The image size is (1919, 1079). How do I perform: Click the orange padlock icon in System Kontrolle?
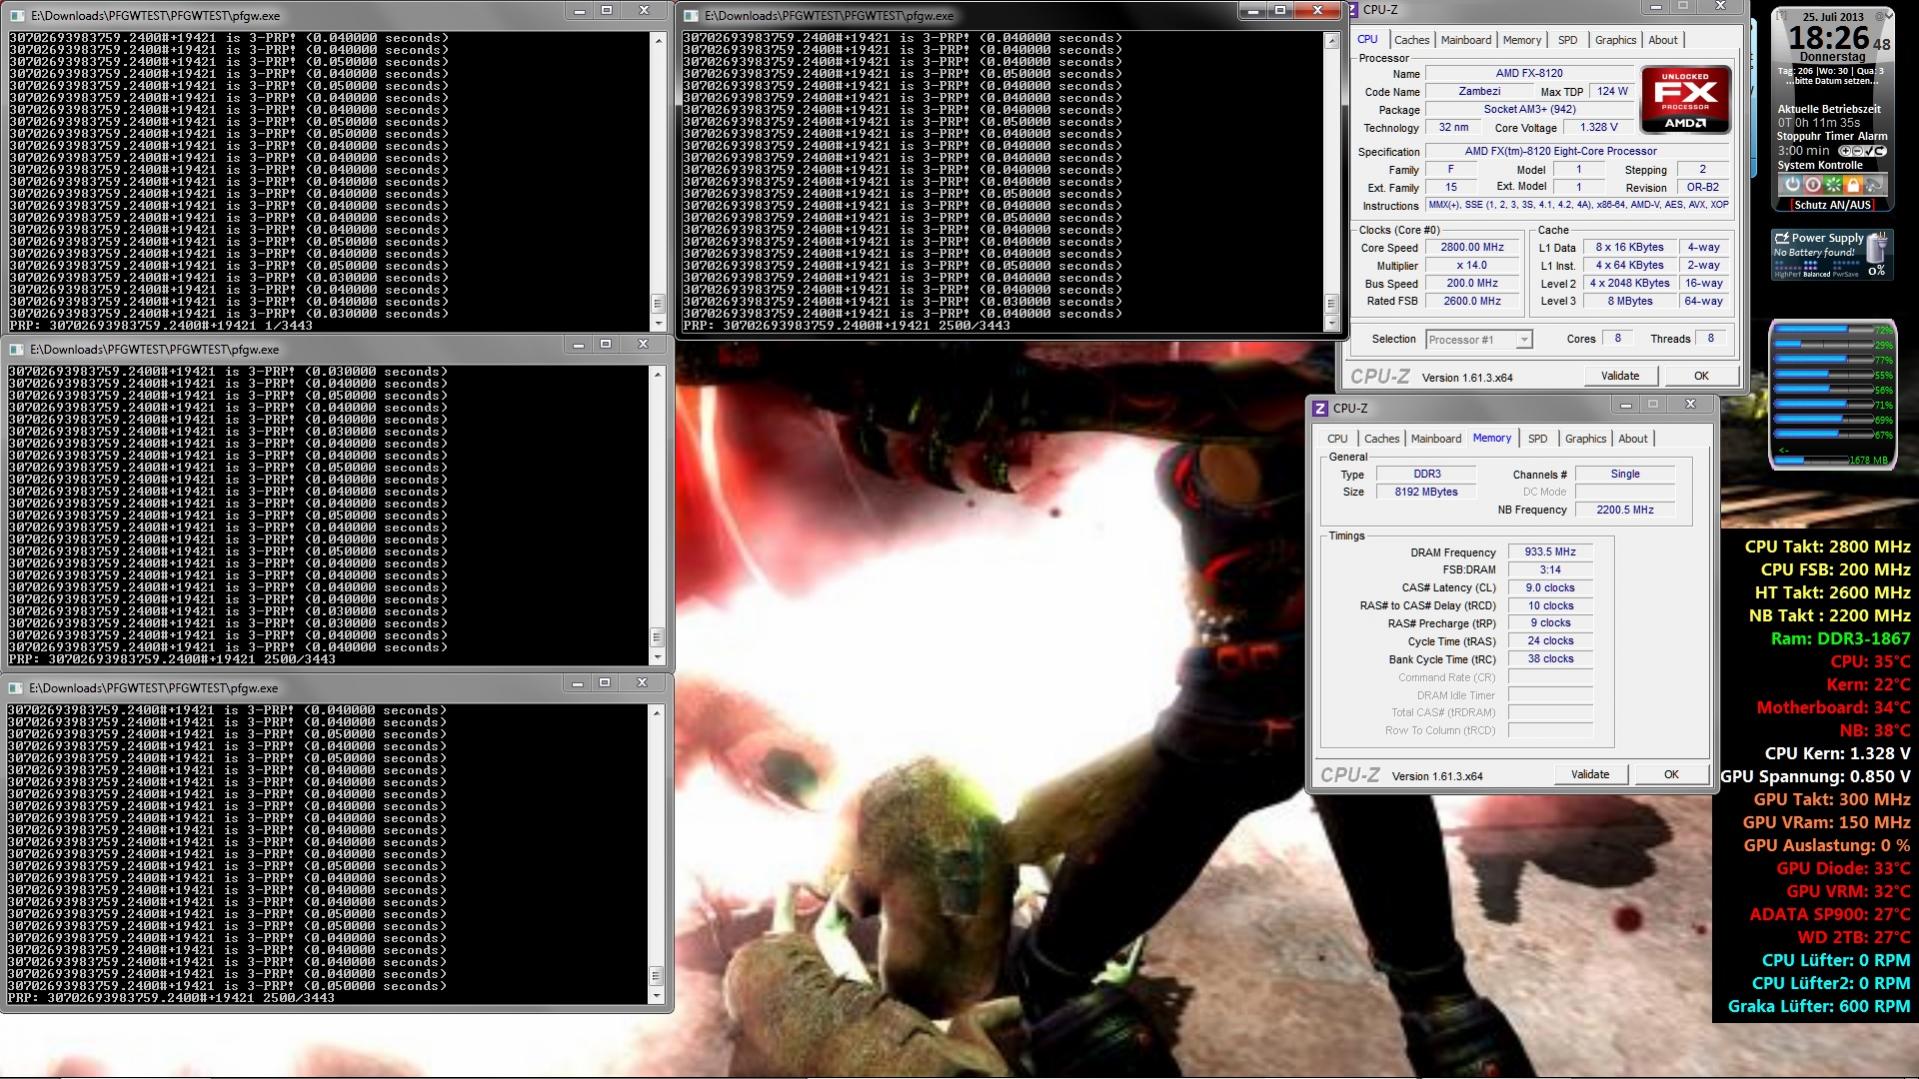(x=1853, y=185)
